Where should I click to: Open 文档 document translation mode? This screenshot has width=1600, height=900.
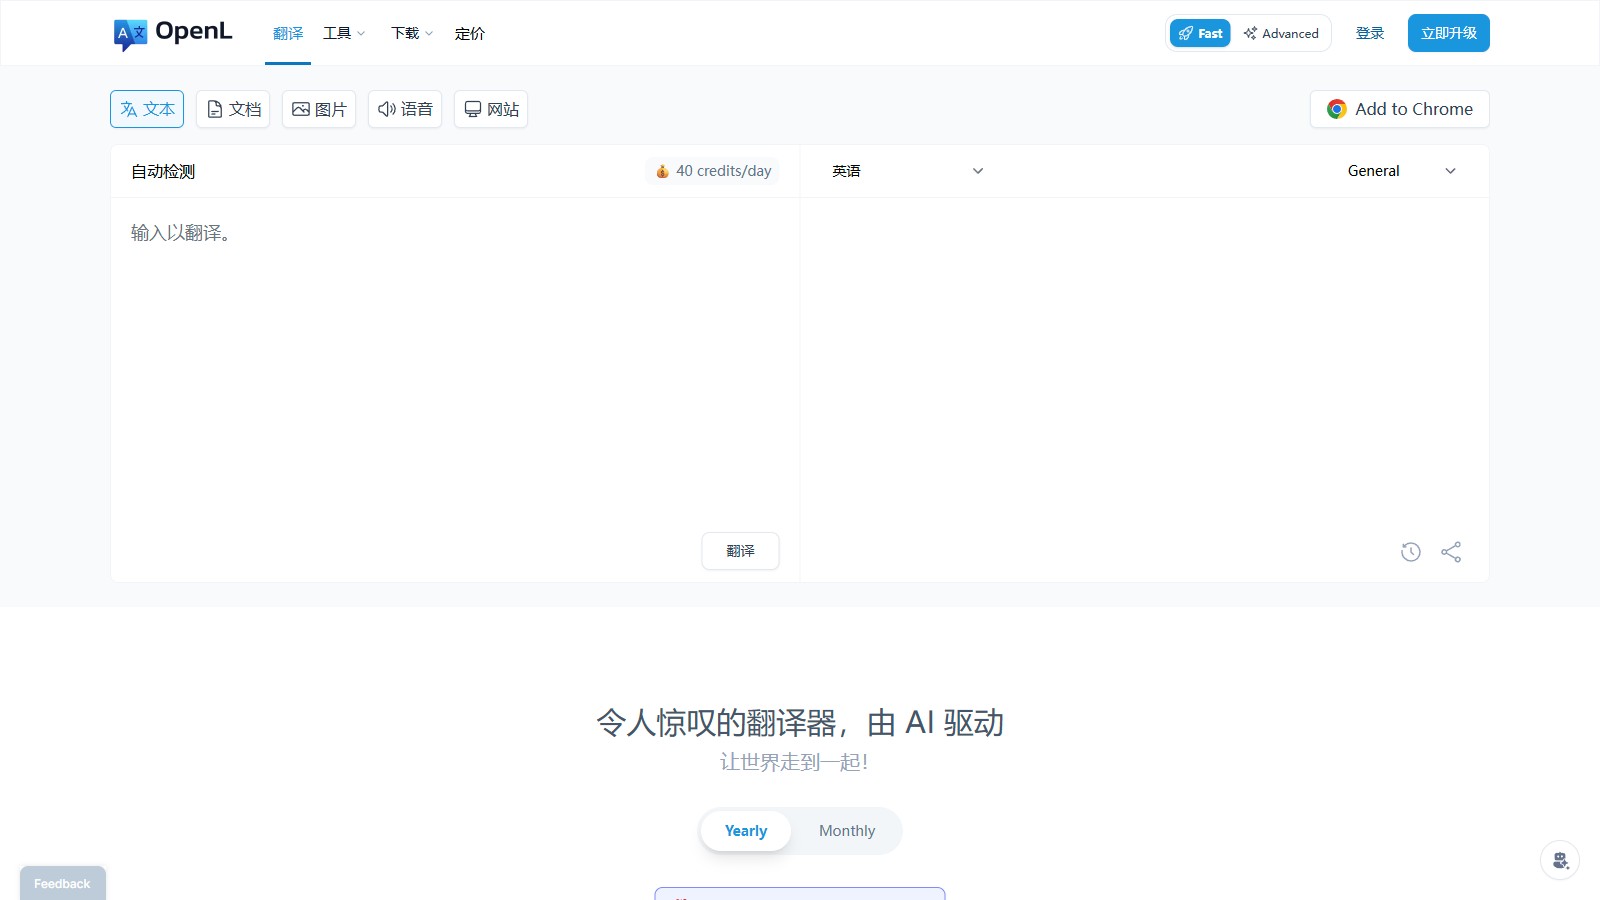point(232,109)
